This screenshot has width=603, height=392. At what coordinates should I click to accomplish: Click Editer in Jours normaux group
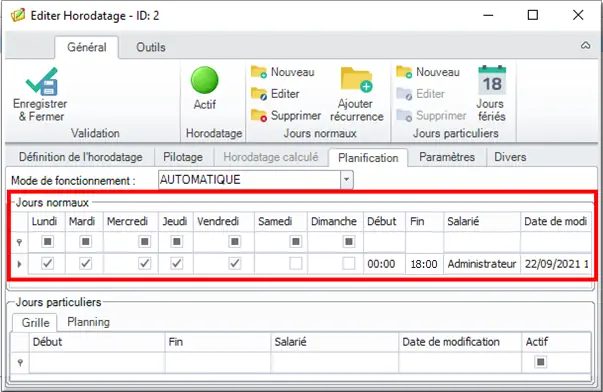[x=275, y=93]
